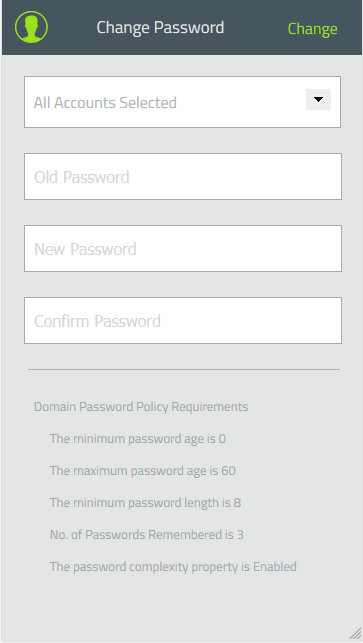
Task: Focus the Old Password field
Action: pos(183,177)
